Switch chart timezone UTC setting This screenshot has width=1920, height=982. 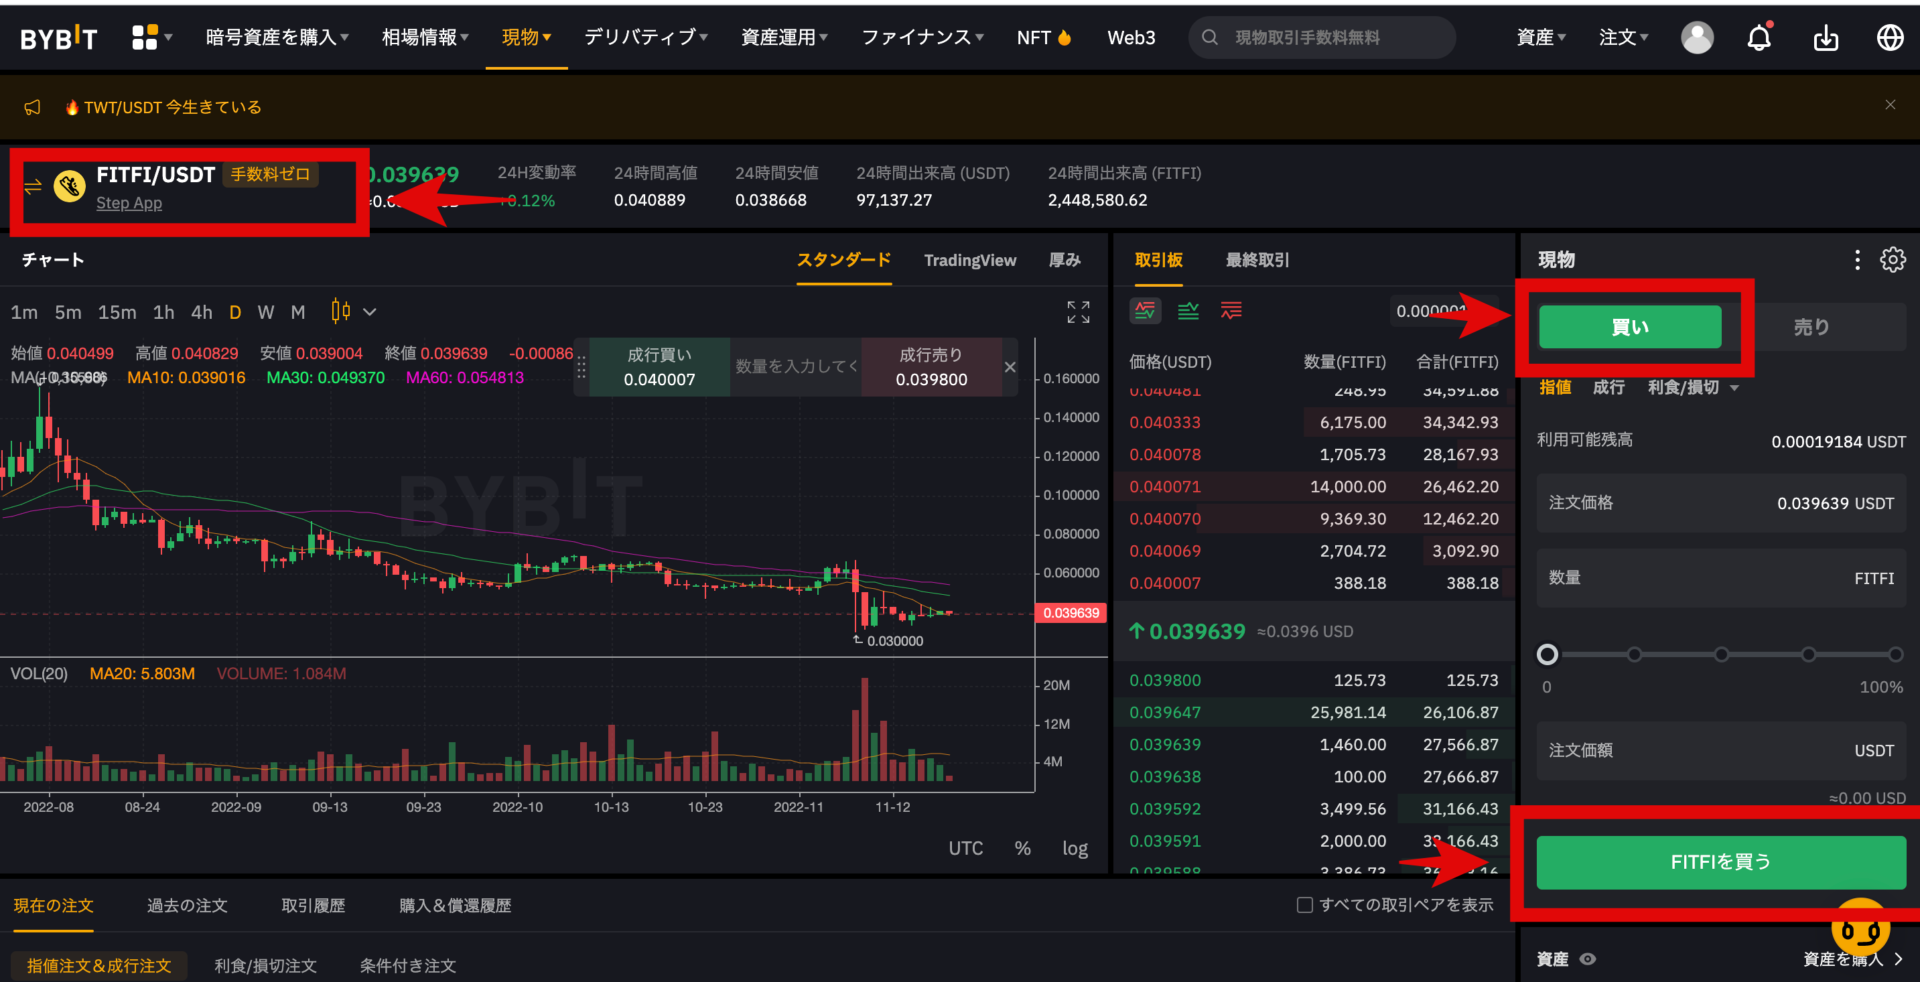[x=966, y=848]
